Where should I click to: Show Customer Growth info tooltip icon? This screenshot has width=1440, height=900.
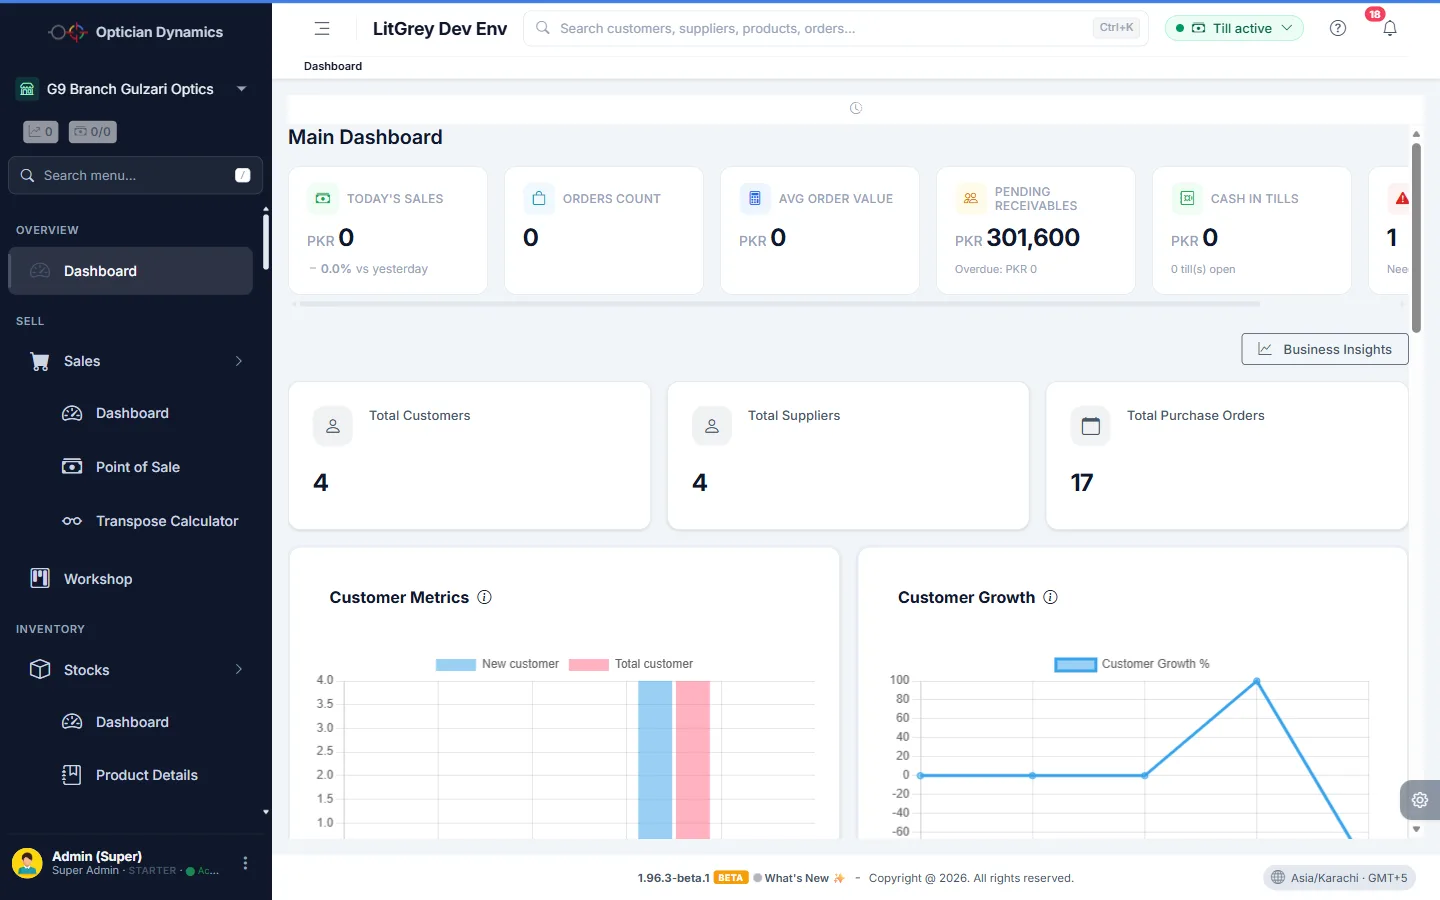(x=1050, y=597)
